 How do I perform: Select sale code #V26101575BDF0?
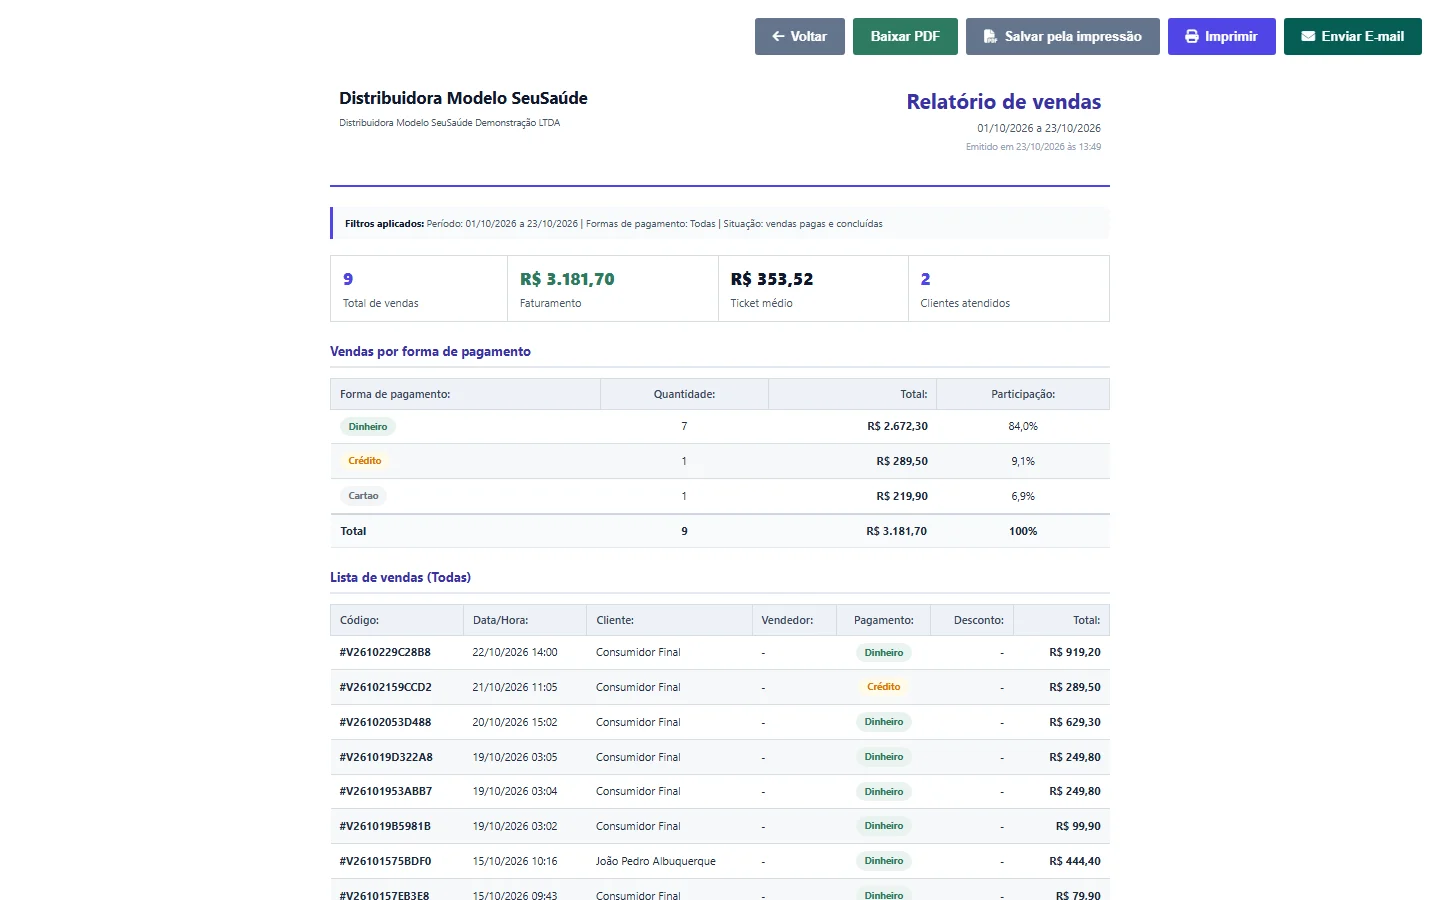point(386,861)
